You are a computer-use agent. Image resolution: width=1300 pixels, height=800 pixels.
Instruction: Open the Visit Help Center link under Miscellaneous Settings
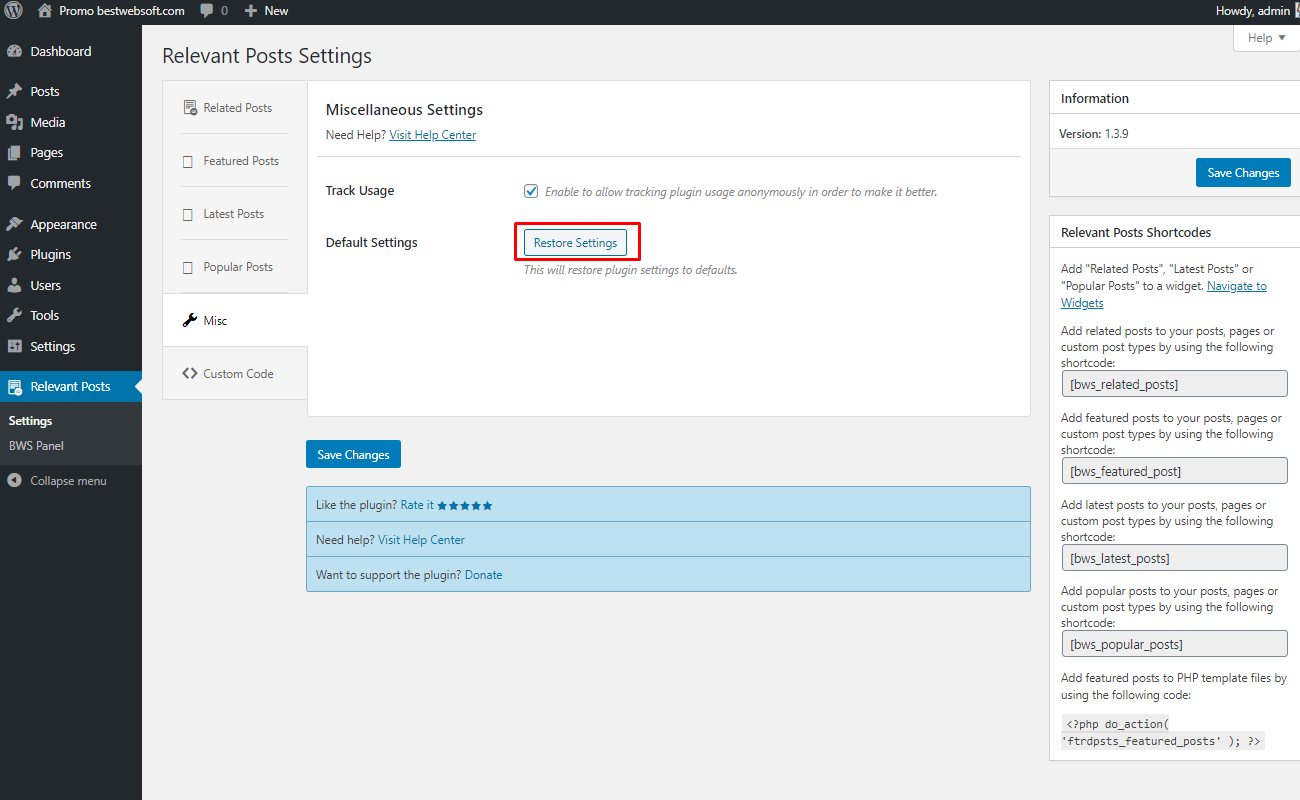pyautogui.click(x=432, y=135)
